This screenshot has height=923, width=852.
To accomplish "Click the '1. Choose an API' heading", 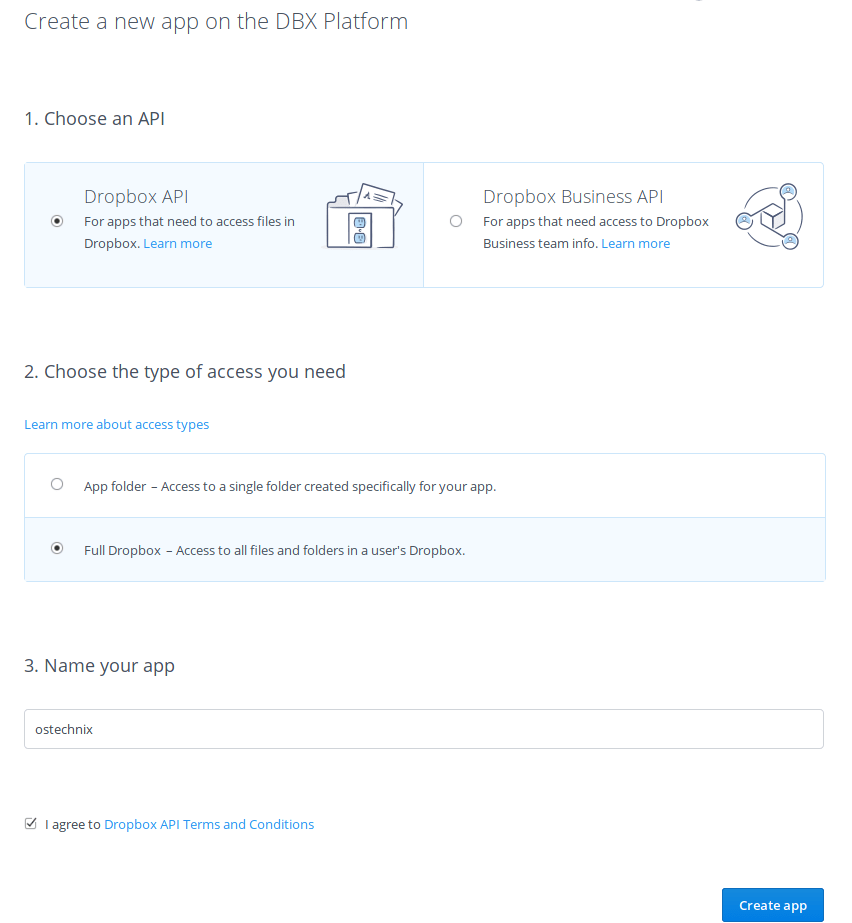I will pos(95,119).
